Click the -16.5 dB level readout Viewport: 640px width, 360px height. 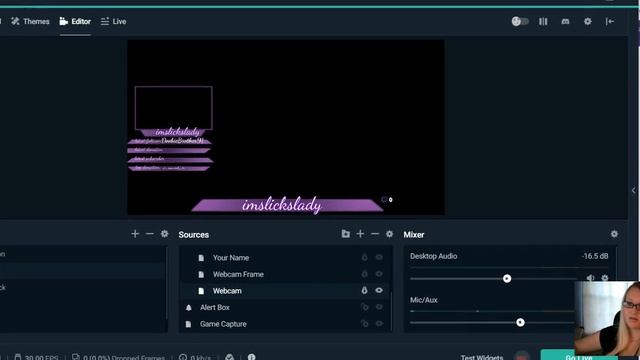click(x=595, y=256)
